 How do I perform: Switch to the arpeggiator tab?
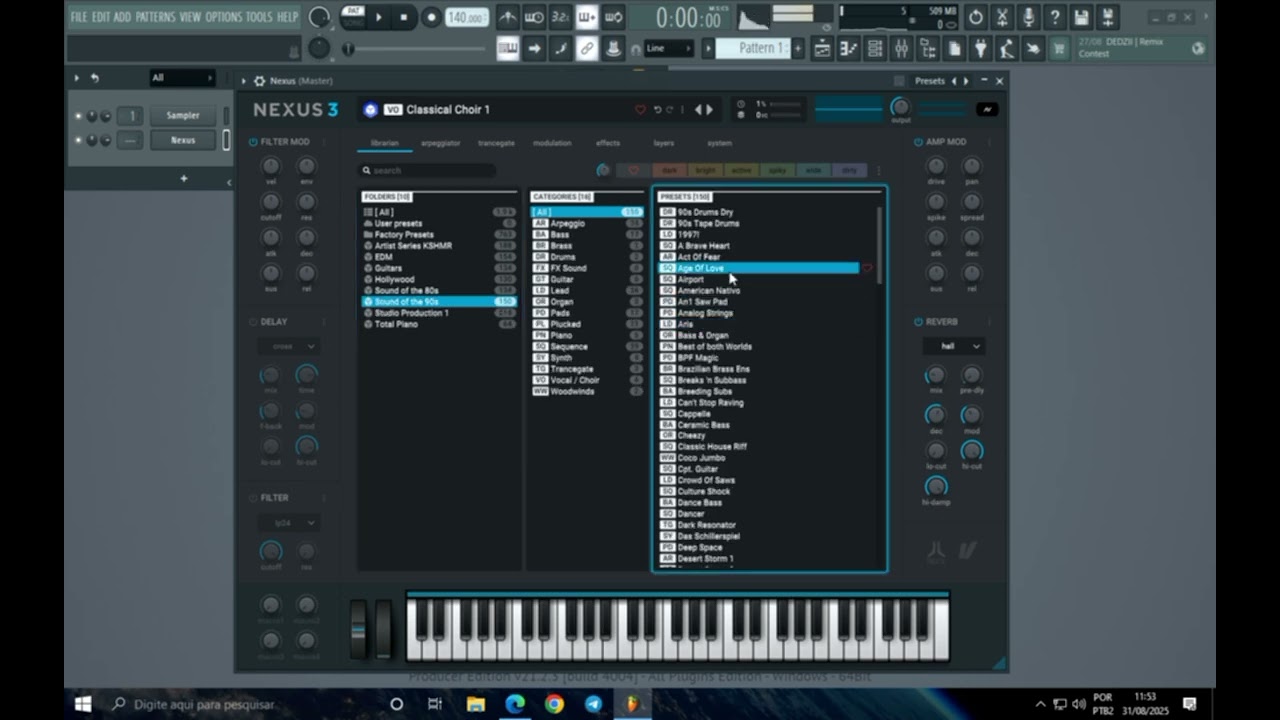tap(441, 143)
